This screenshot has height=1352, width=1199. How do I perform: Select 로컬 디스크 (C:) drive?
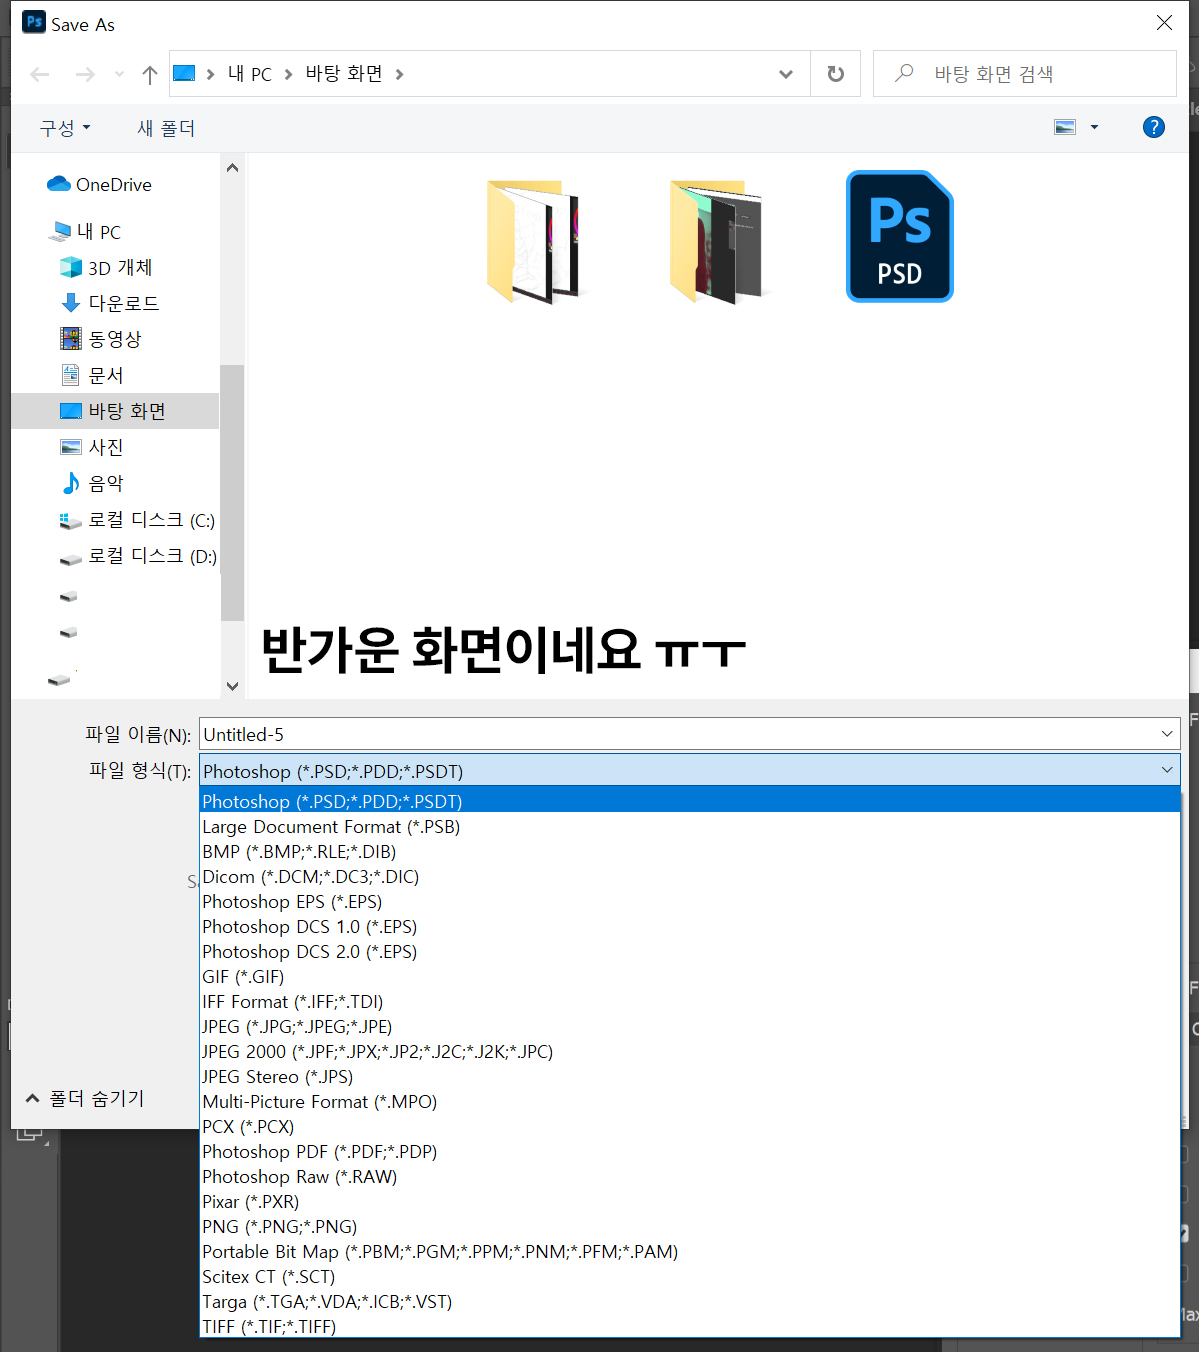point(138,520)
